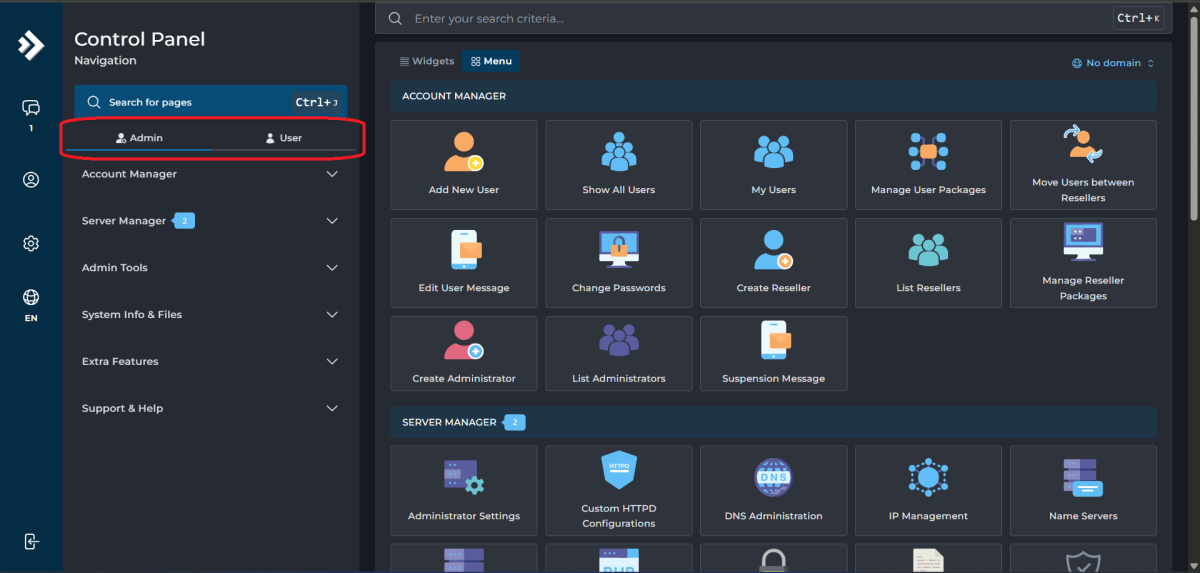Open the messages icon in left sidebar
Screen dimensions: 1200x573
pos(31,108)
